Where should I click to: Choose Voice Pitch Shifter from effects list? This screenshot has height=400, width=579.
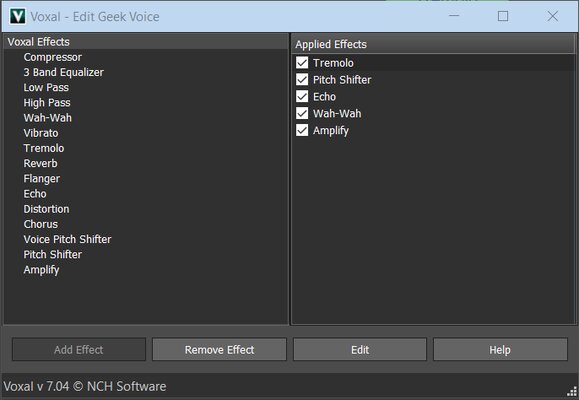(67, 239)
